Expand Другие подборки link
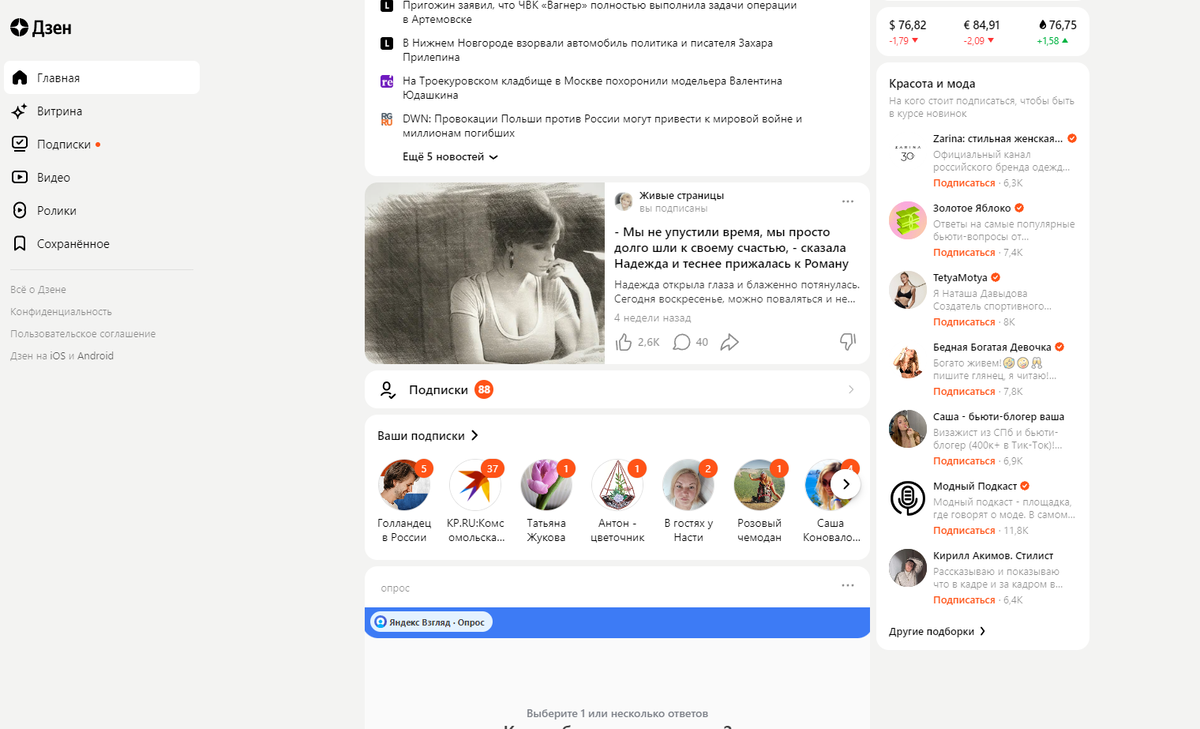 pos(937,632)
